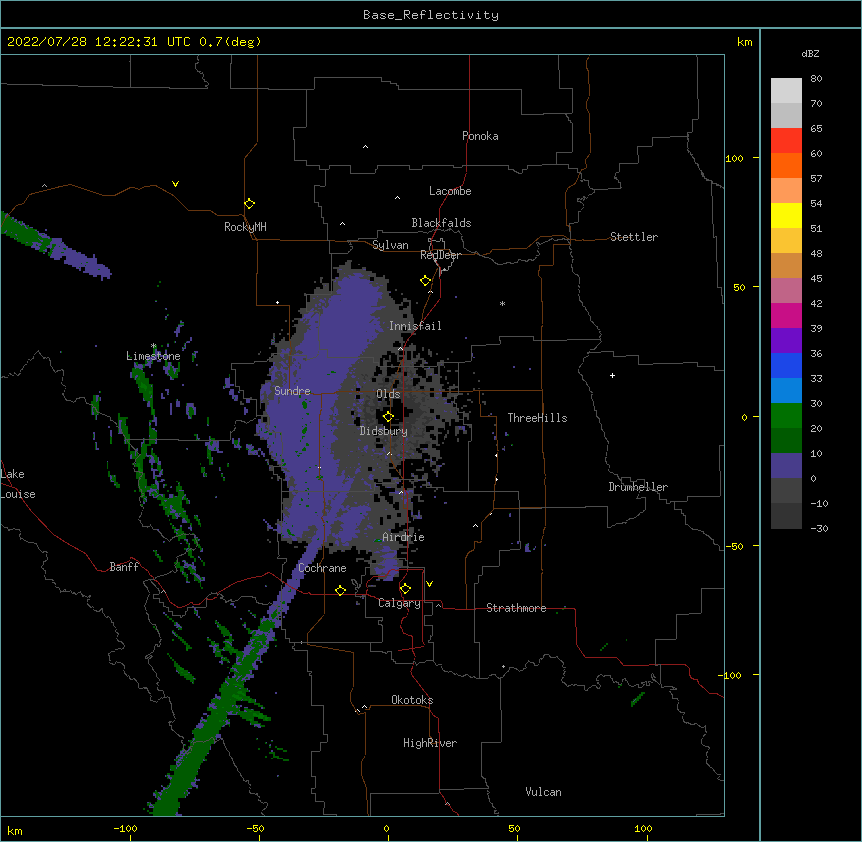Click the Lake Louise label
Screen dimensions: 862x842
[18, 484]
